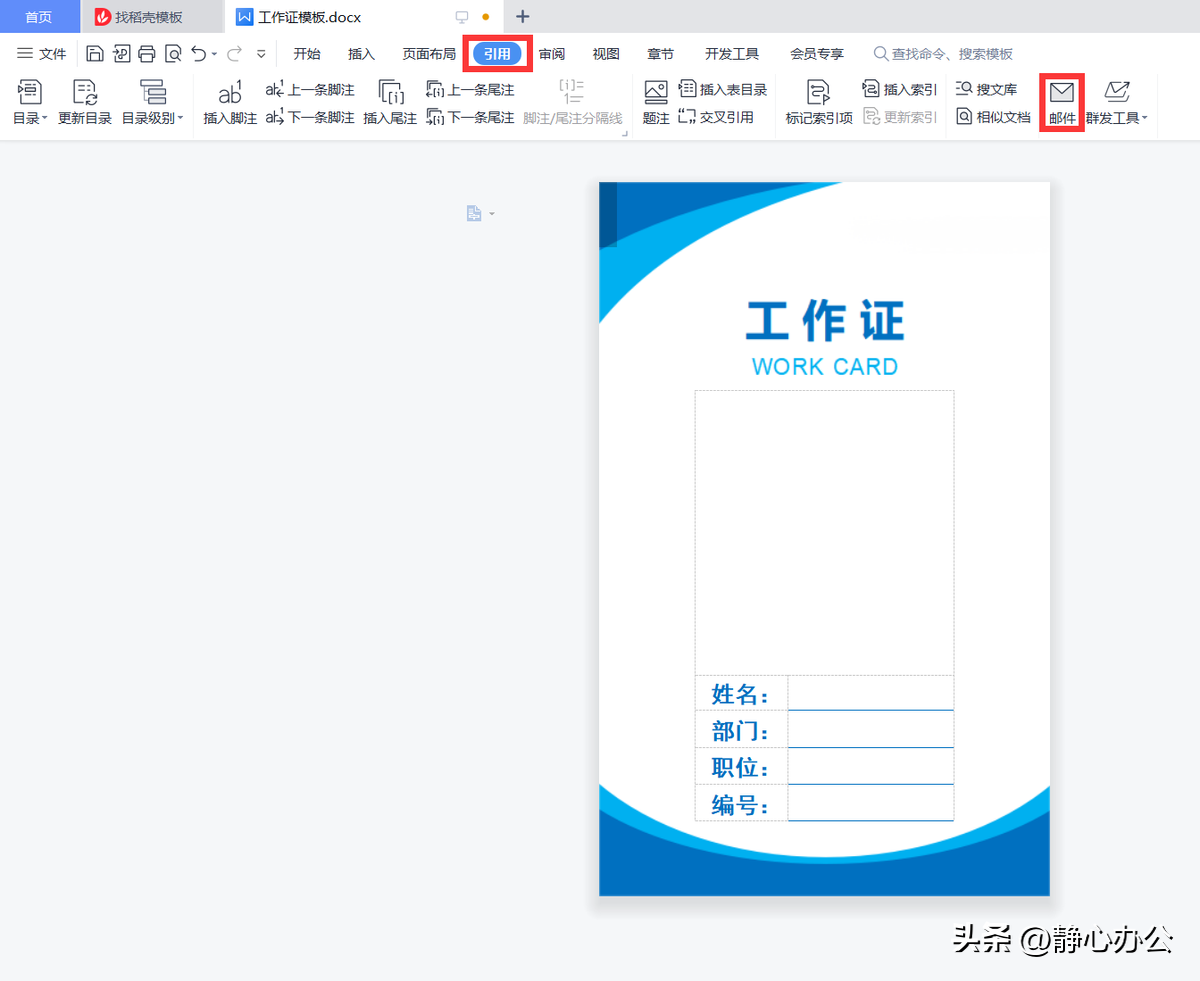Click the new tab plus button

coord(522,17)
